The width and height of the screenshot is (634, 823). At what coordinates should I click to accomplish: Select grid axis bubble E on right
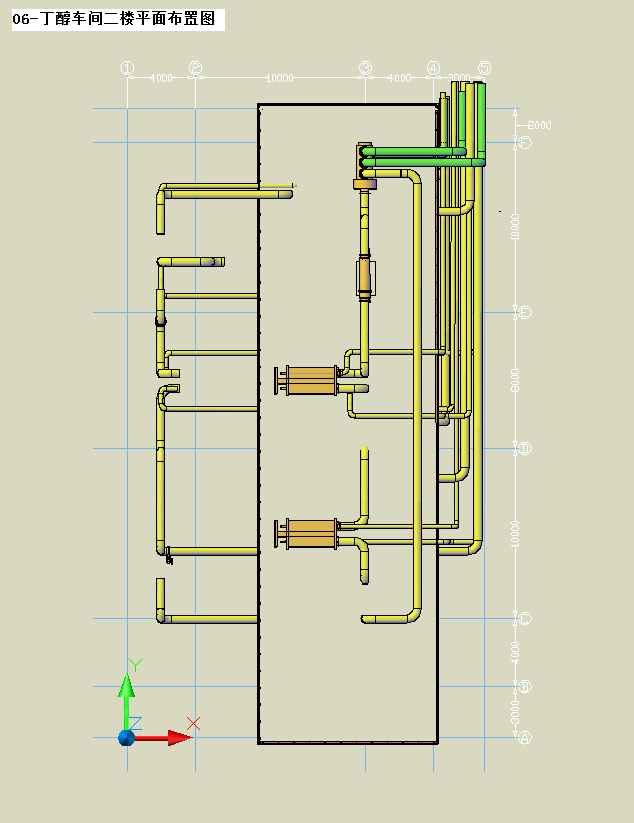click(x=525, y=312)
